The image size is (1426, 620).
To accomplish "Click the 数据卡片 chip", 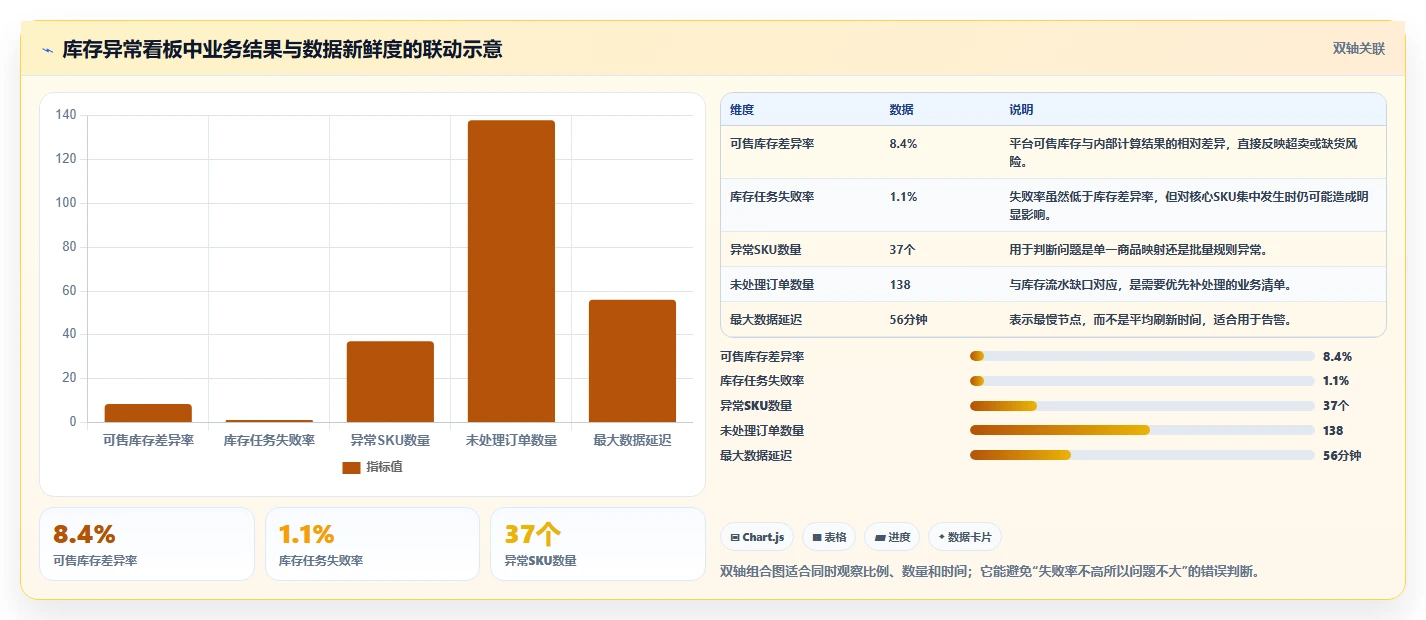I will pyautogui.click(x=964, y=537).
